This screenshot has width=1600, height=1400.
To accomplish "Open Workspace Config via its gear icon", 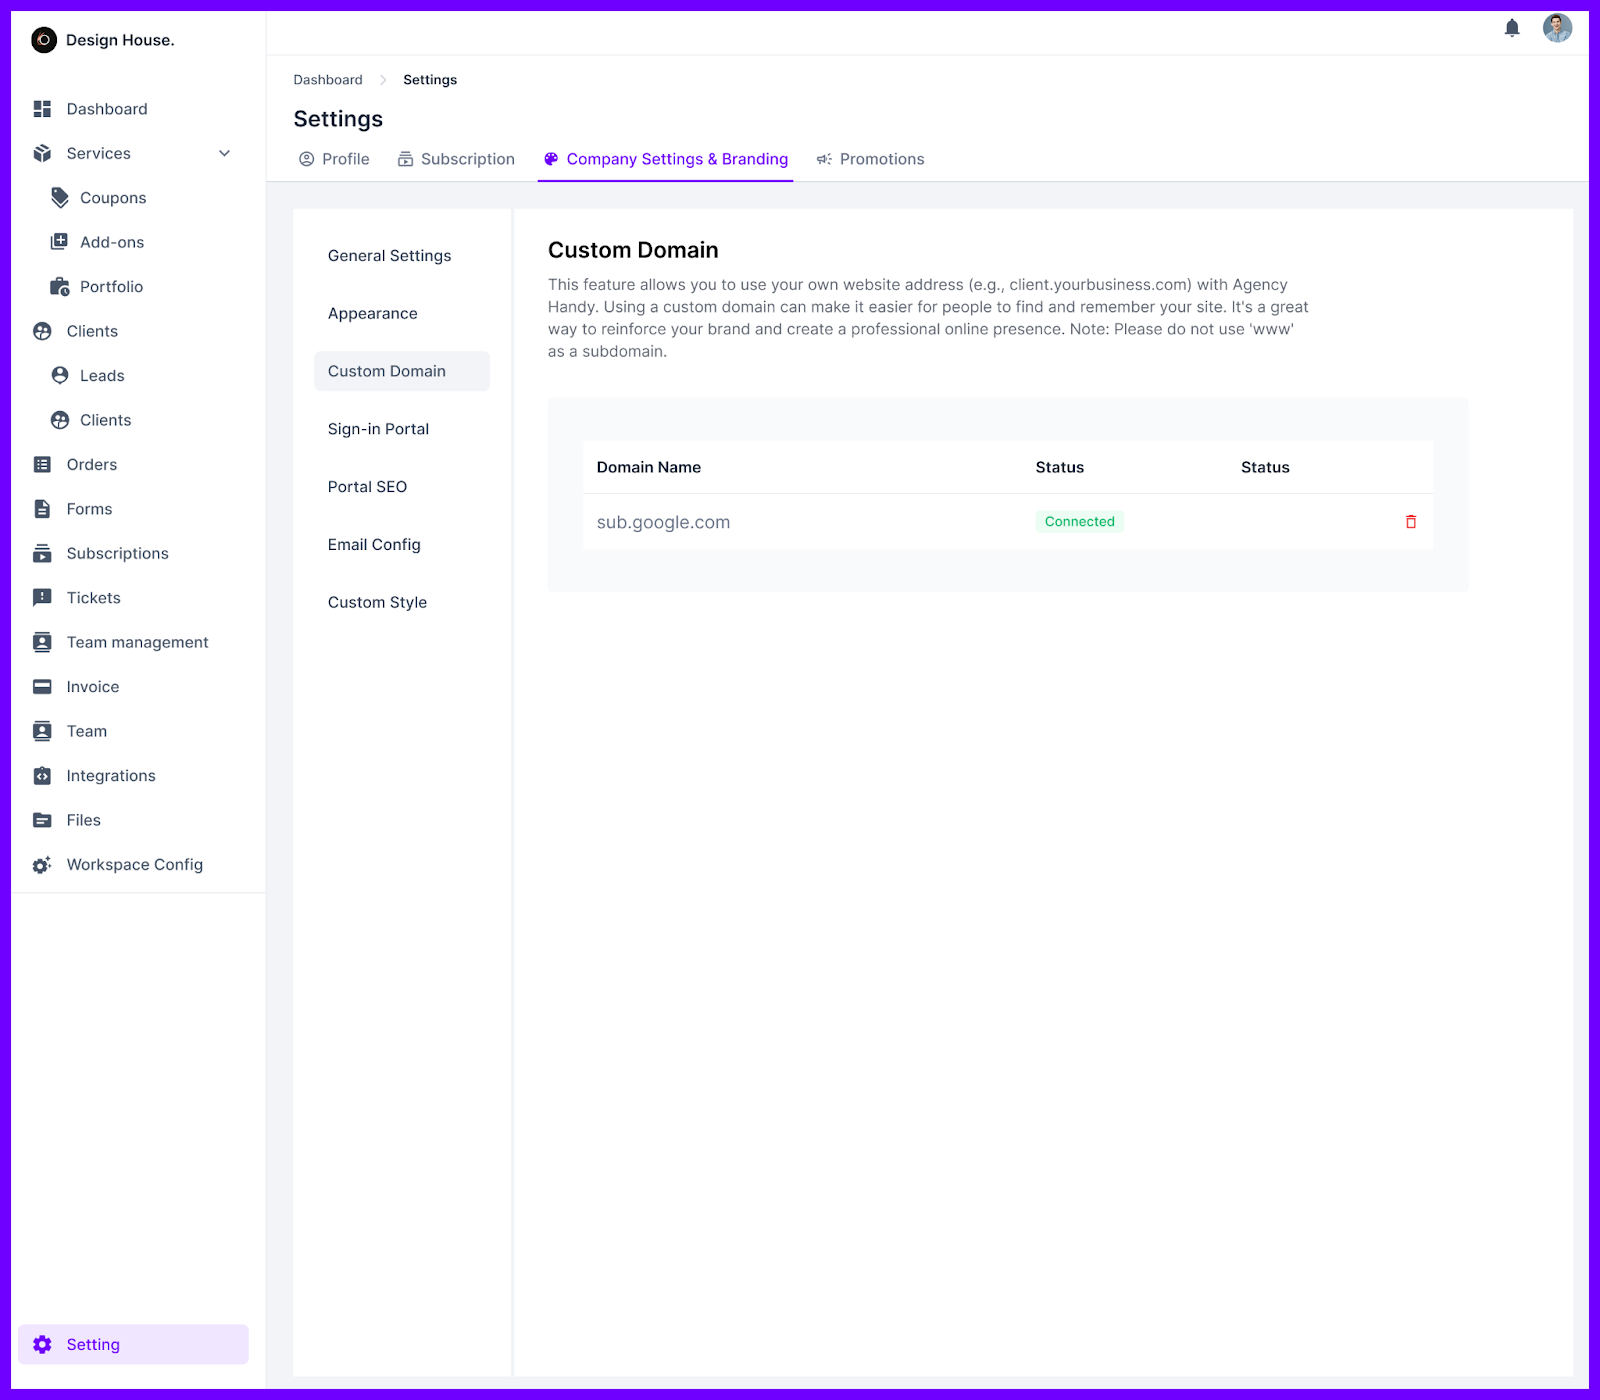I will (42, 864).
